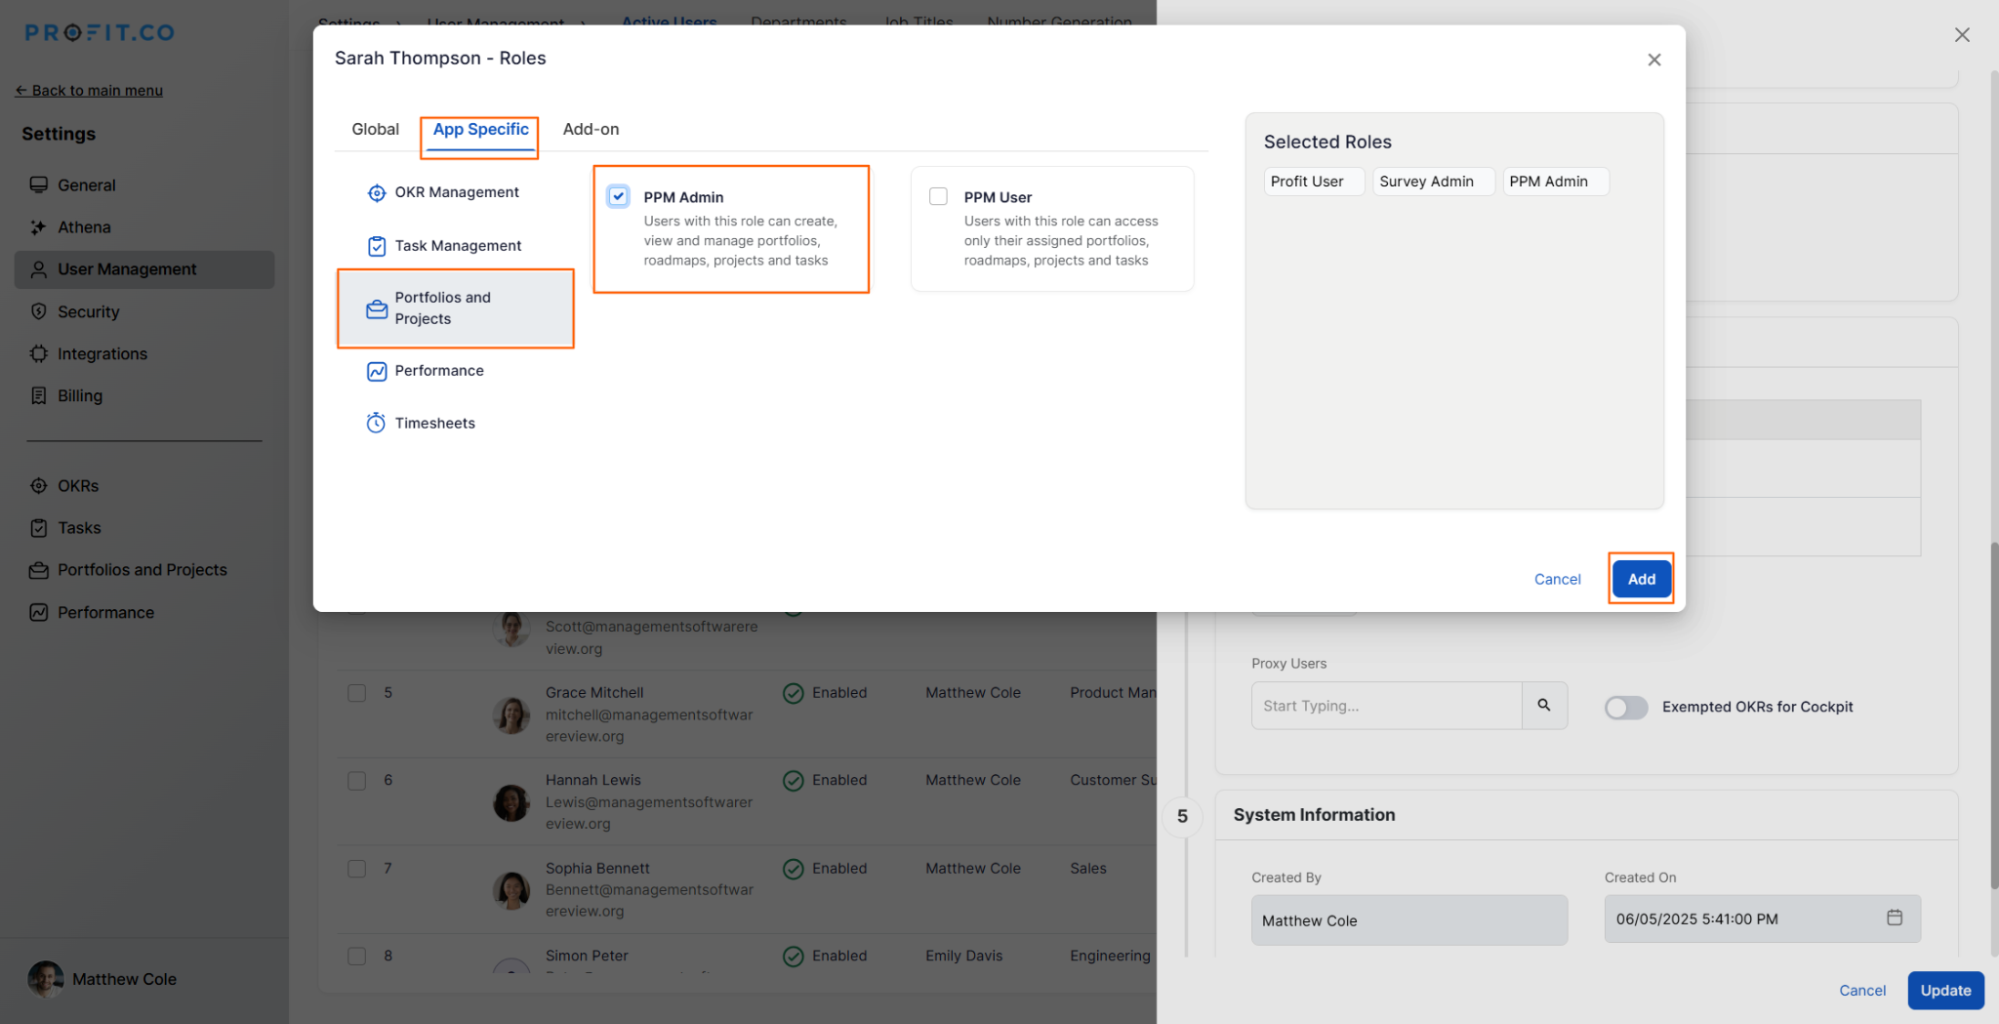Screen dimensions: 1999x1024
Task: Click the Proxy Users search magnifier icon
Action: pos(1544,706)
